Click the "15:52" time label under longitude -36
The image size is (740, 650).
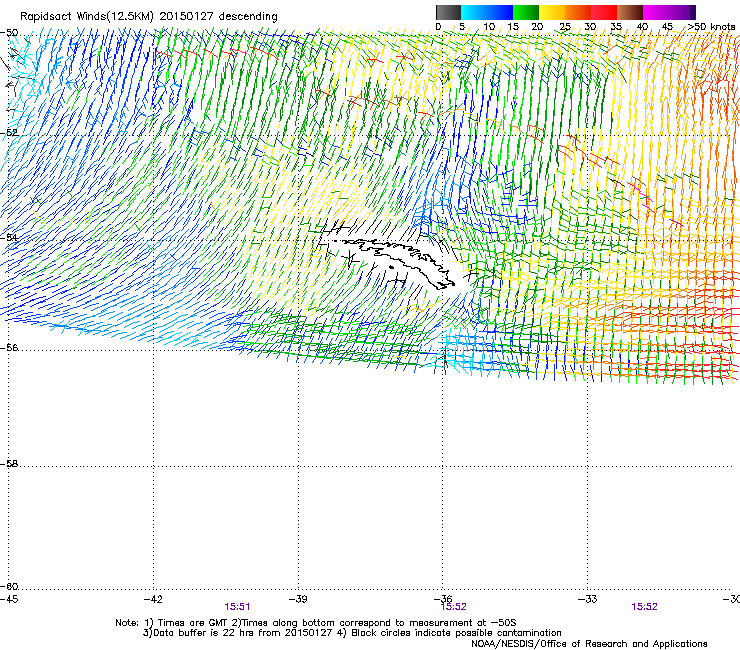point(454,607)
